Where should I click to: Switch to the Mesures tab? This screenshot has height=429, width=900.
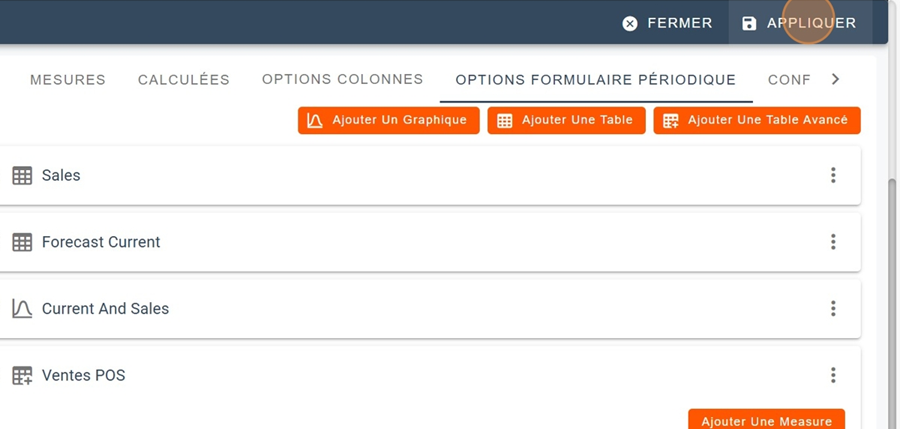point(68,80)
